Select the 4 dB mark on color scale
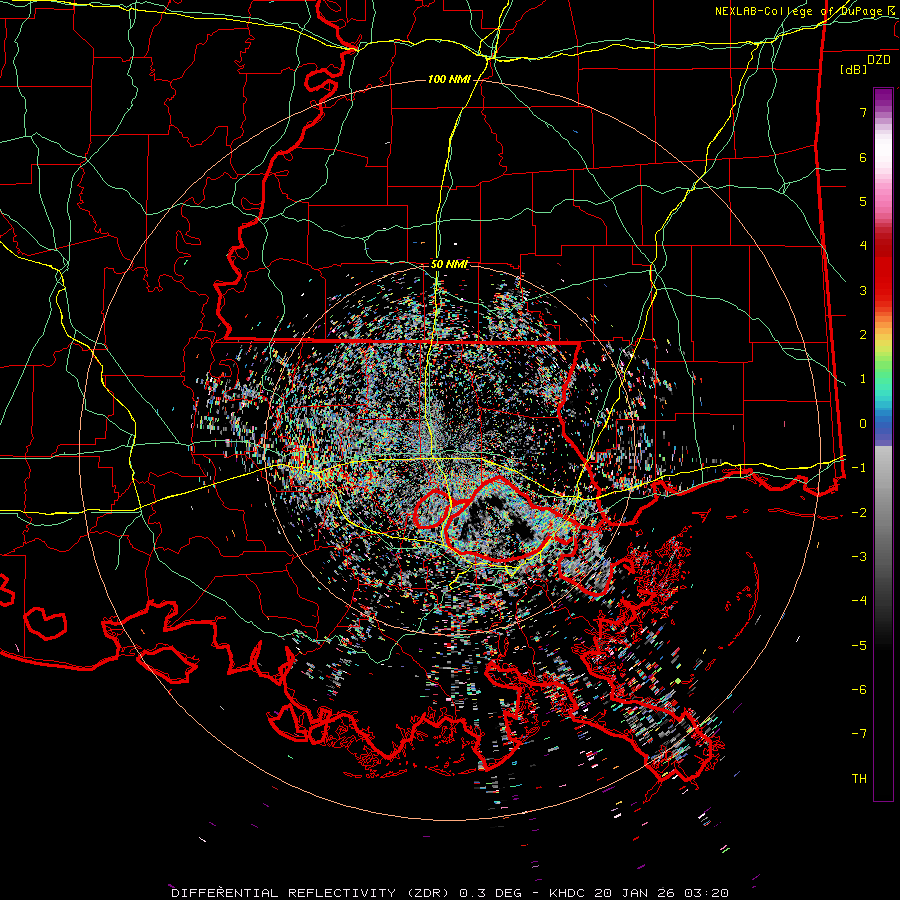900x900 pixels. point(863,246)
